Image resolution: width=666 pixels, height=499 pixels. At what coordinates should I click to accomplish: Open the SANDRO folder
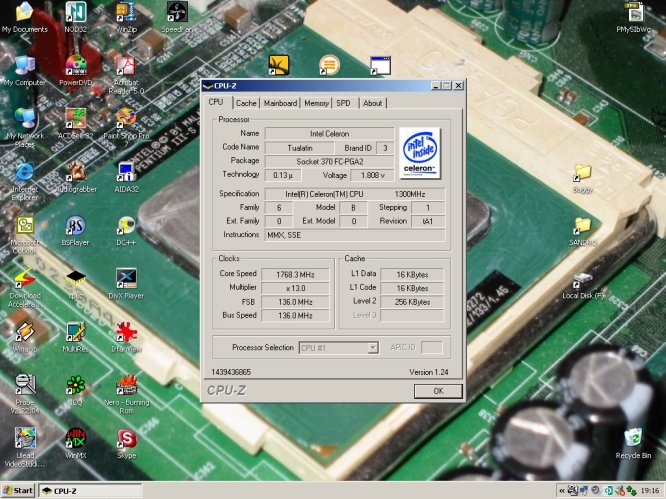[583, 231]
